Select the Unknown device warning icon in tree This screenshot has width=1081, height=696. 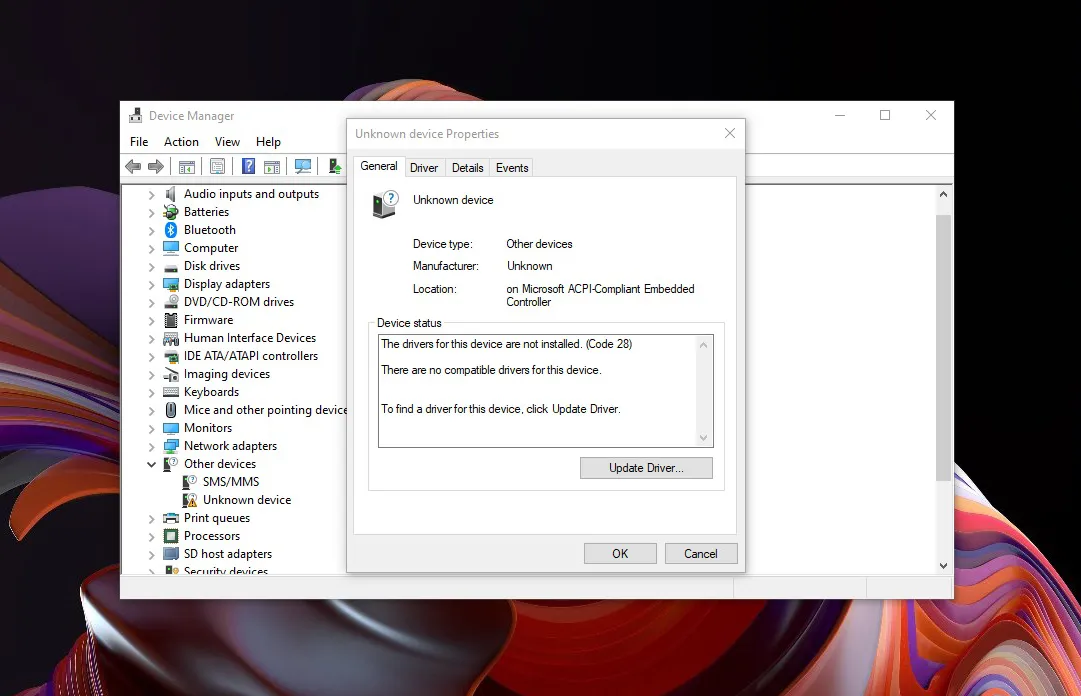click(190, 500)
